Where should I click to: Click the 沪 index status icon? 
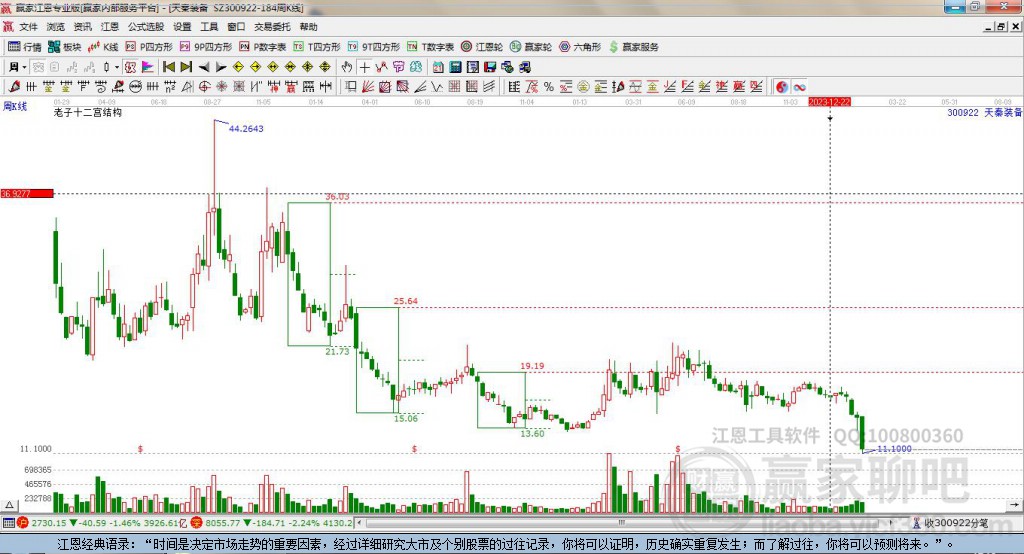click(x=23, y=523)
